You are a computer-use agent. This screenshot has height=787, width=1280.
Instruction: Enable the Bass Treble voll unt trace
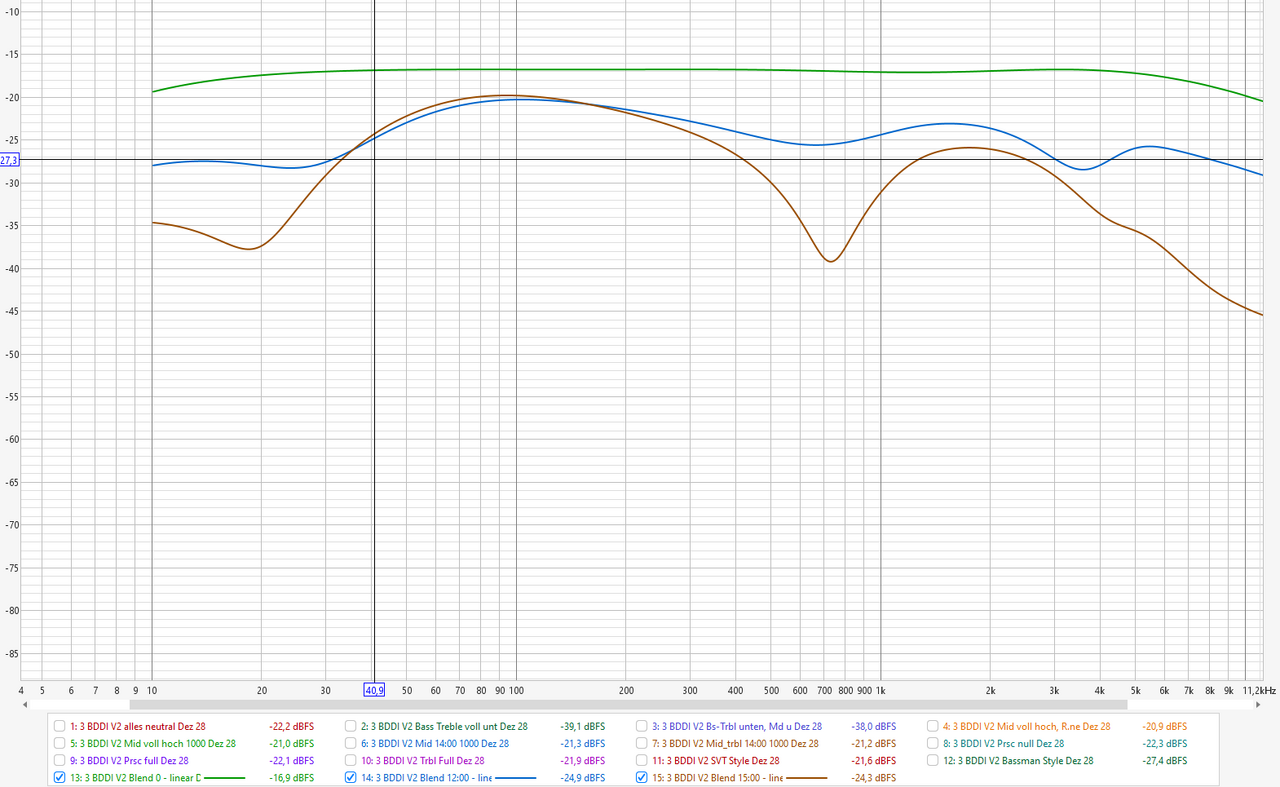tap(351, 727)
